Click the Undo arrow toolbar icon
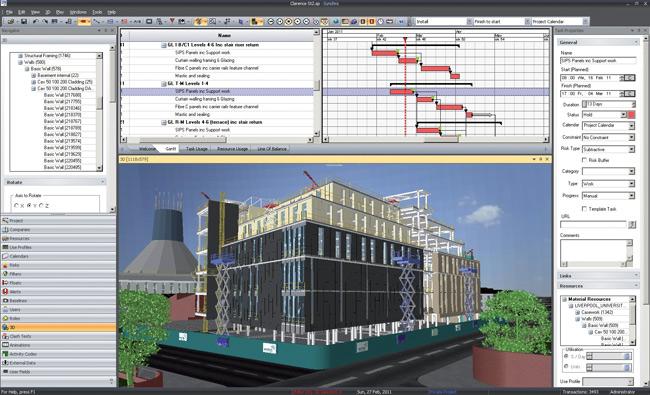Screen dimensions: 650x395 (35, 22)
